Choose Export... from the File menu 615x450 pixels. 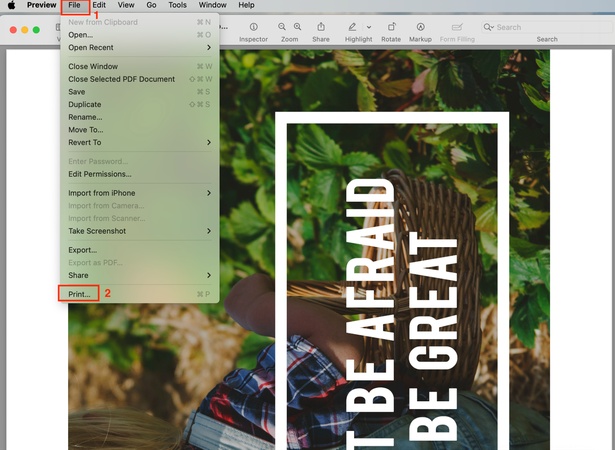pyautogui.click(x=140, y=250)
